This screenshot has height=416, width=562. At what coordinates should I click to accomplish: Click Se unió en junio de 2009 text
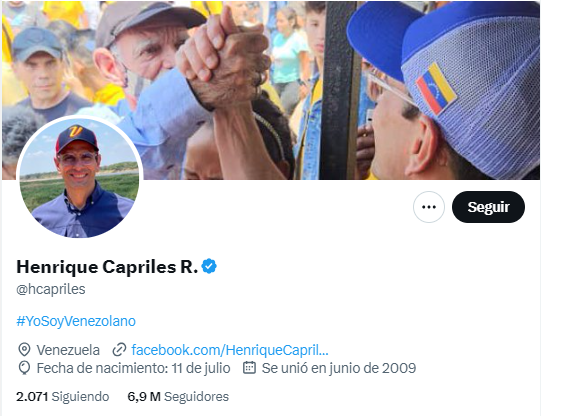339,368
